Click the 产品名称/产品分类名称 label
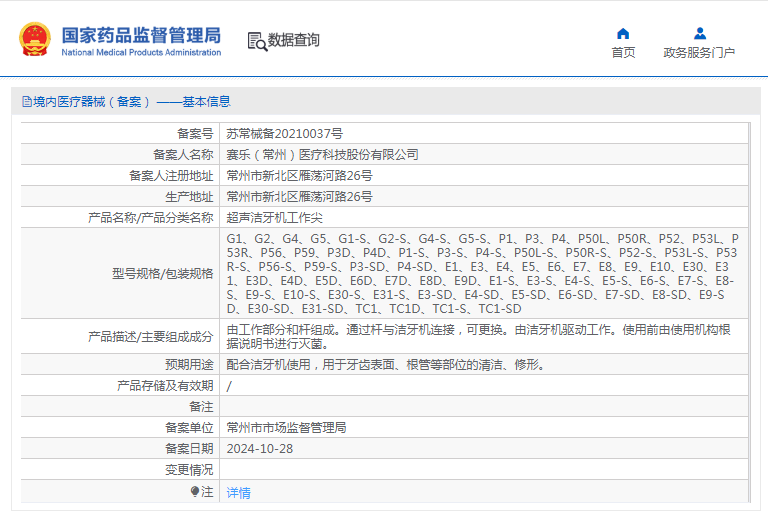Screen dimensions: 768x523 pos(150,218)
